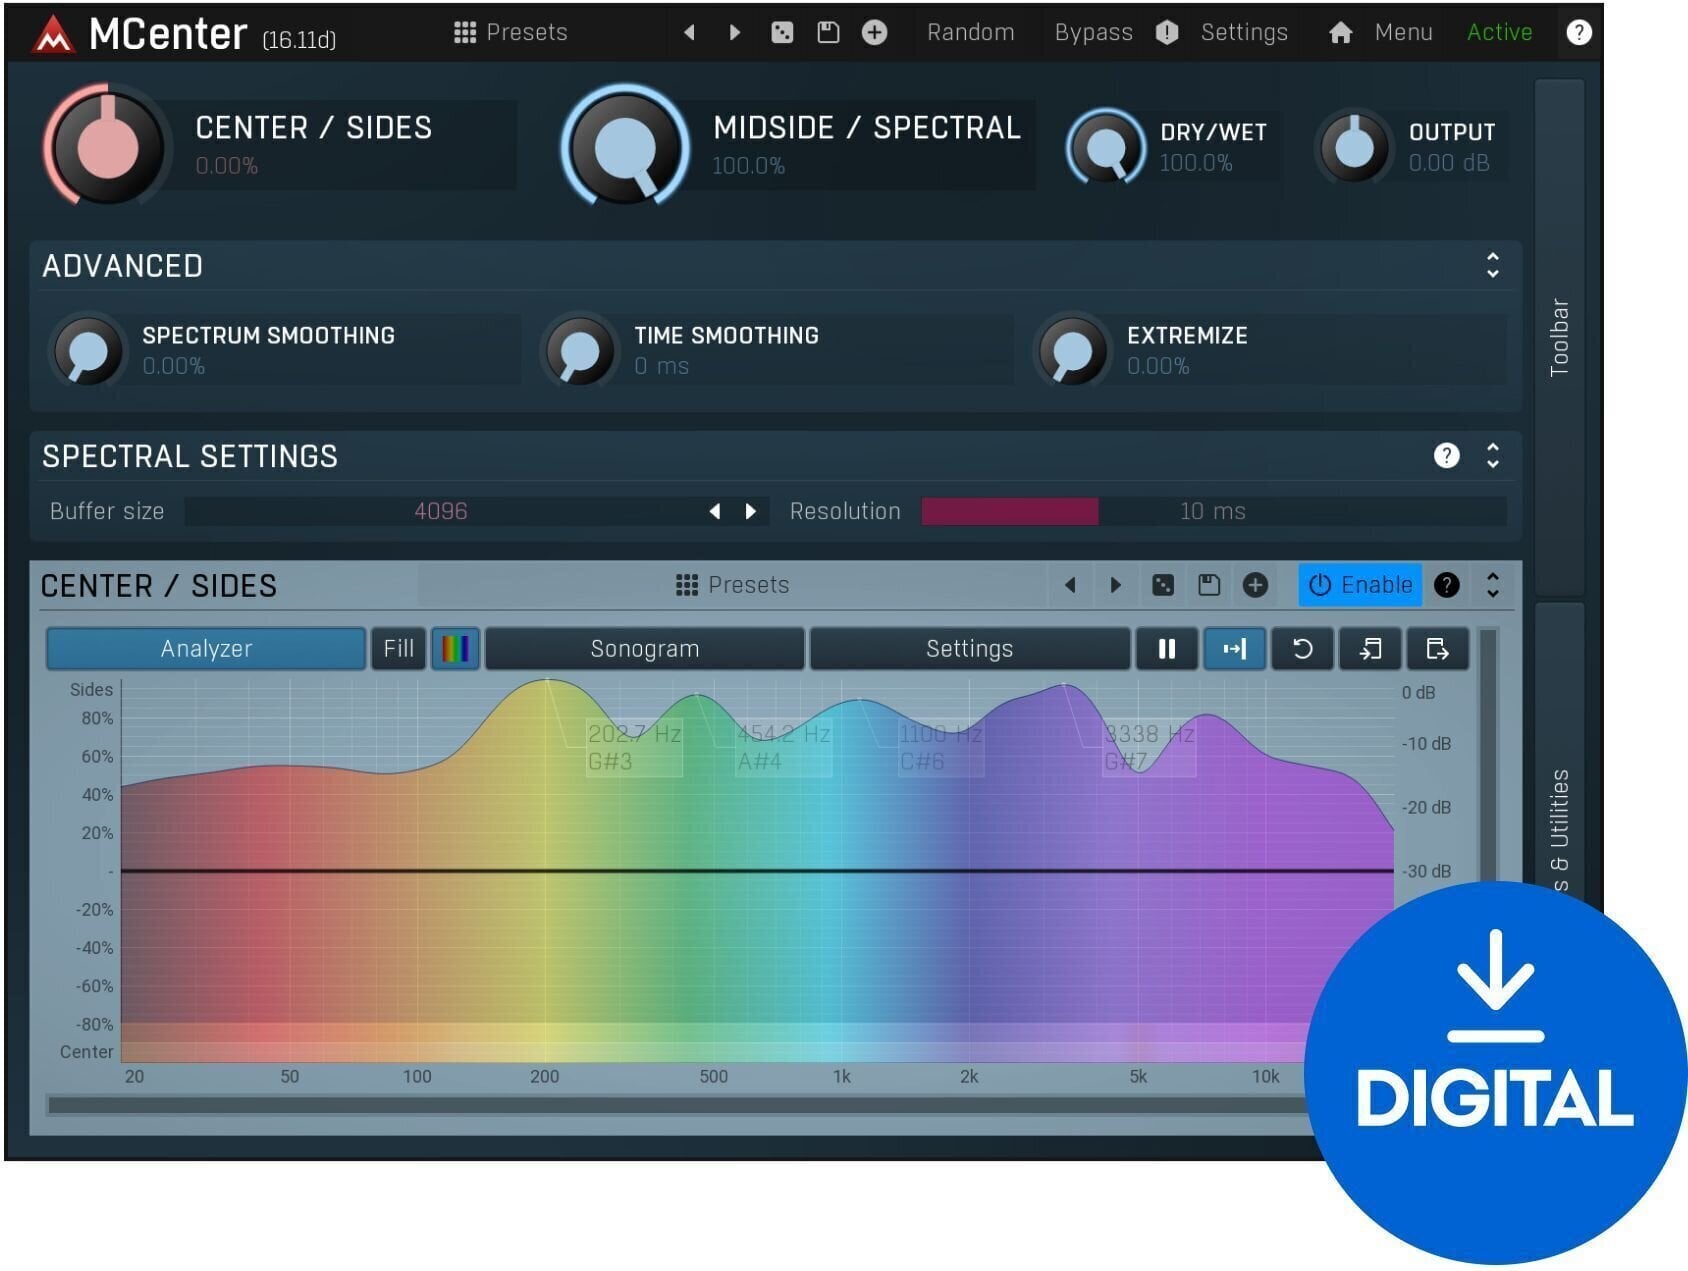1688x1271 pixels.
Task: Open help via top-right question mark
Action: (x=1578, y=33)
